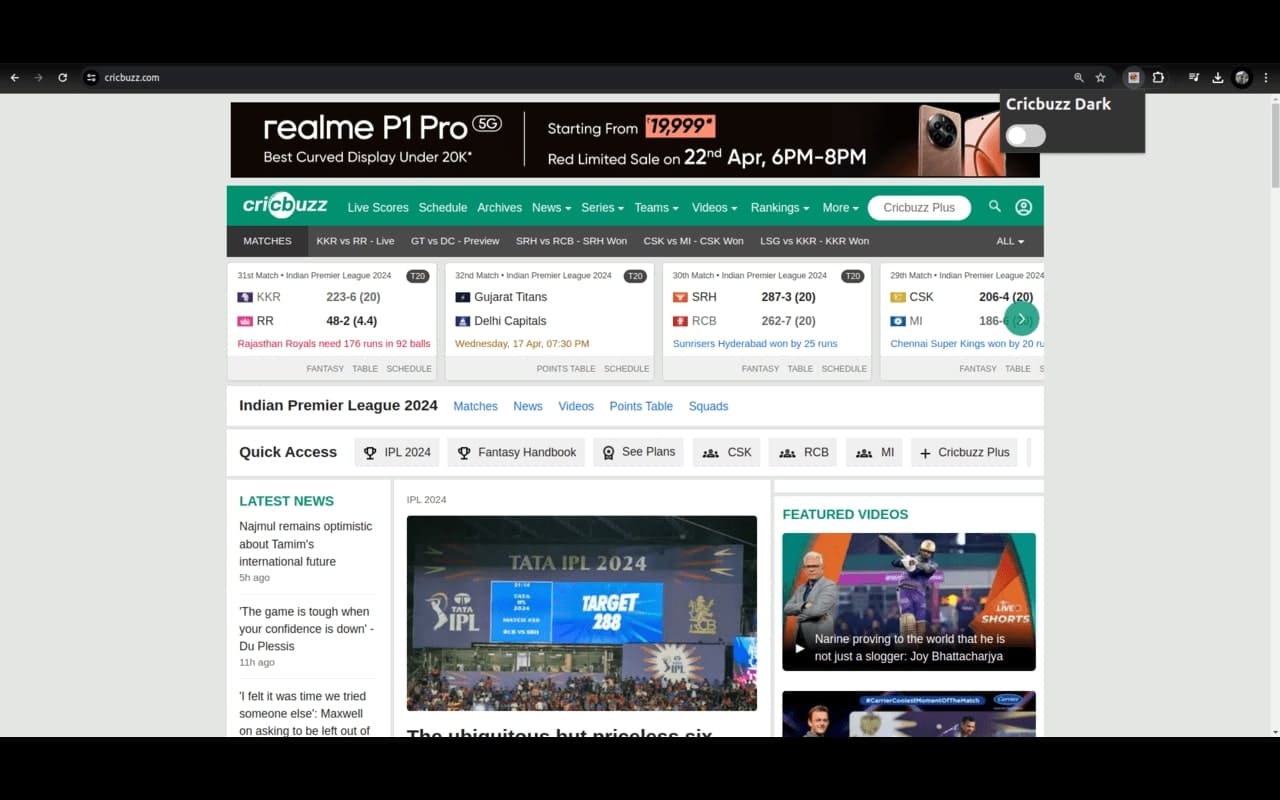Select the CSK vs MI - CSK Won tab

tap(693, 241)
